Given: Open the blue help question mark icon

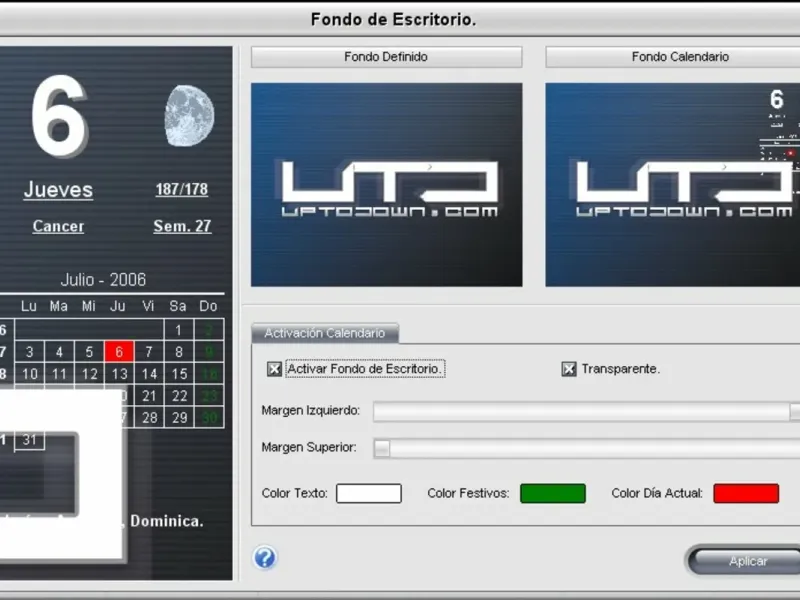Looking at the screenshot, I should [265, 558].
